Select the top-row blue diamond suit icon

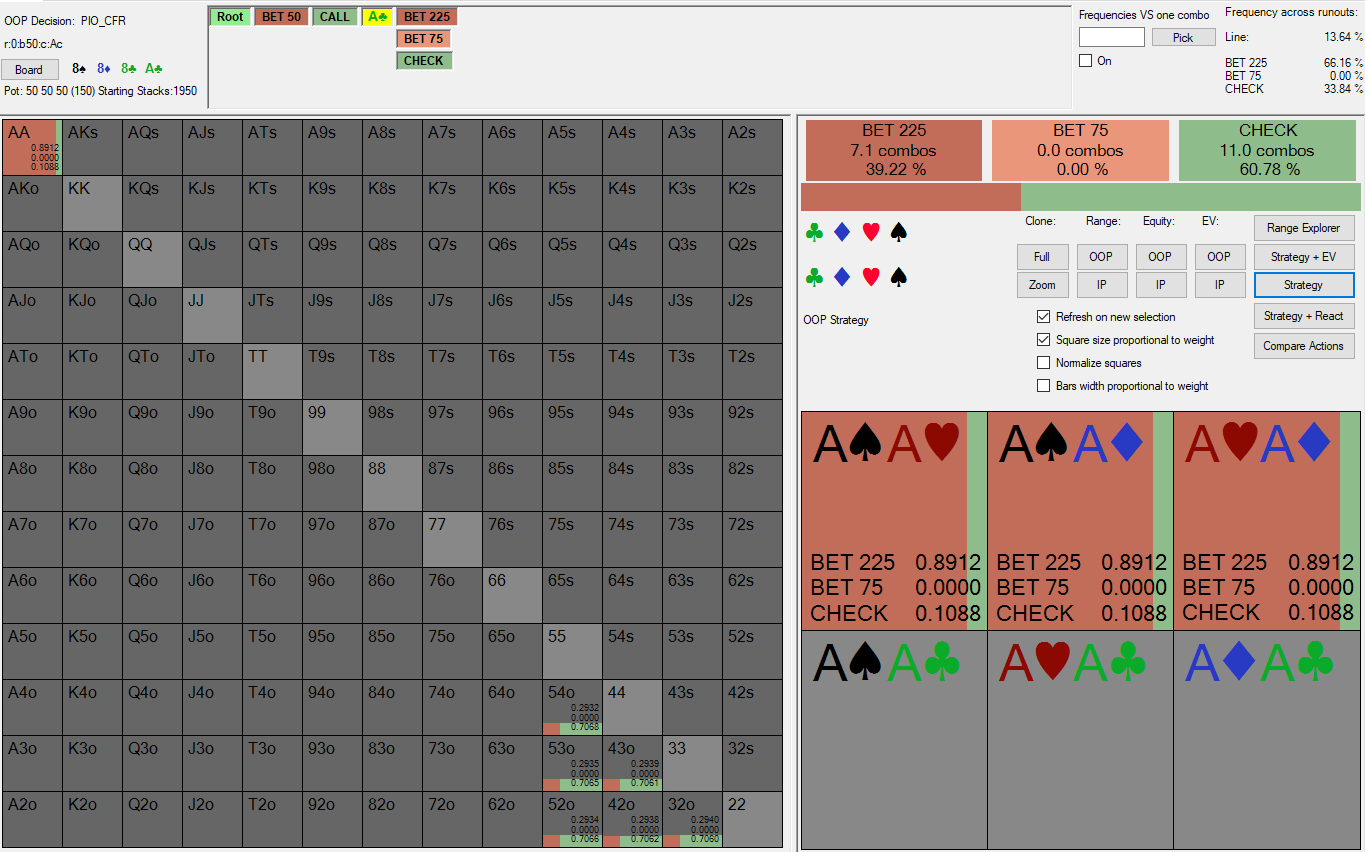[842, 232]
